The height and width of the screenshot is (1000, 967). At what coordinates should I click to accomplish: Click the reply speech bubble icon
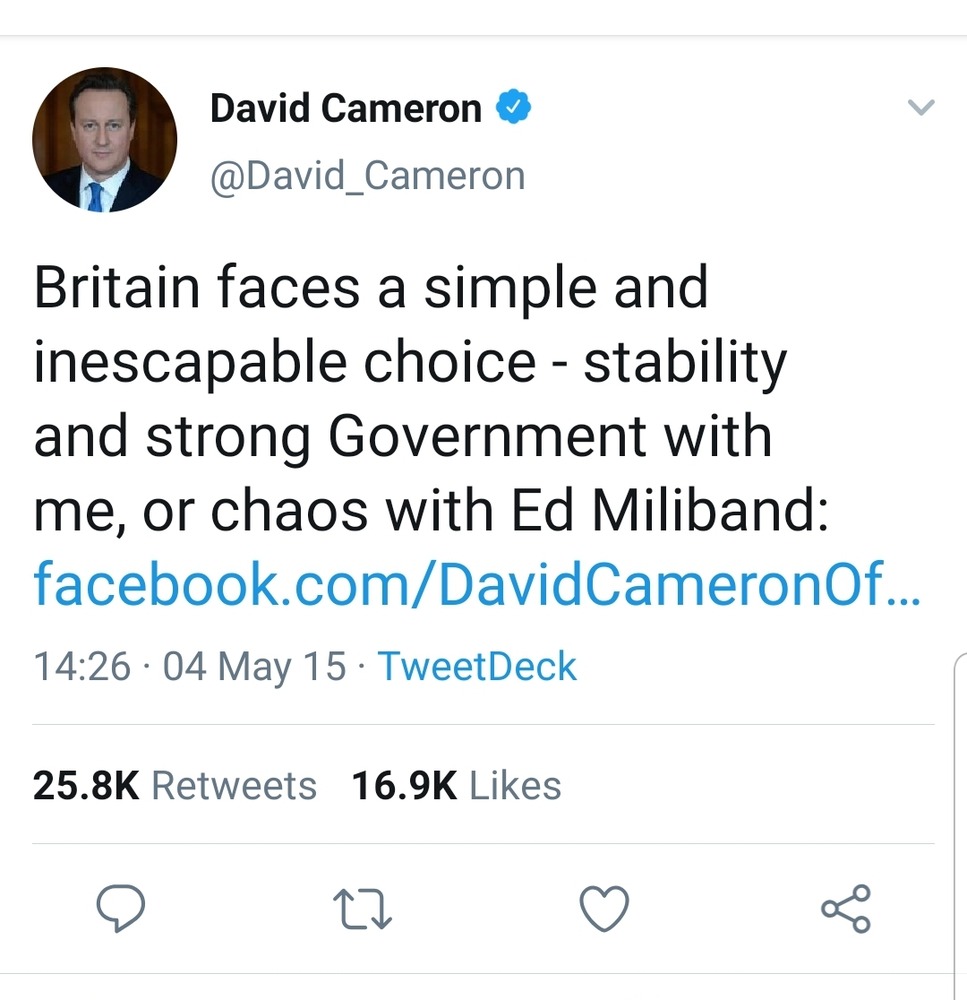tap(121, 908)
